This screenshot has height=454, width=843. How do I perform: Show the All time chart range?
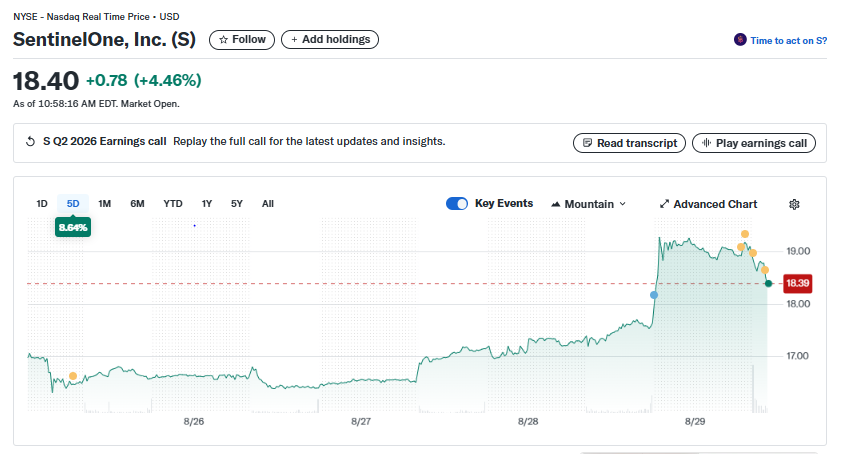click(x=268, y=204)
